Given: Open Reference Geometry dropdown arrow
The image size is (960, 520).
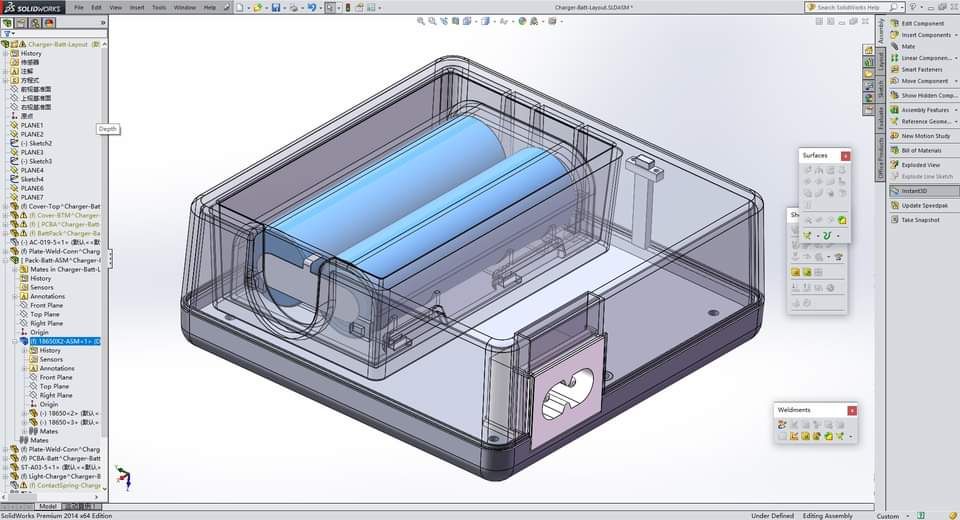Looking at the screenshot, I should [x=956, y=122].
